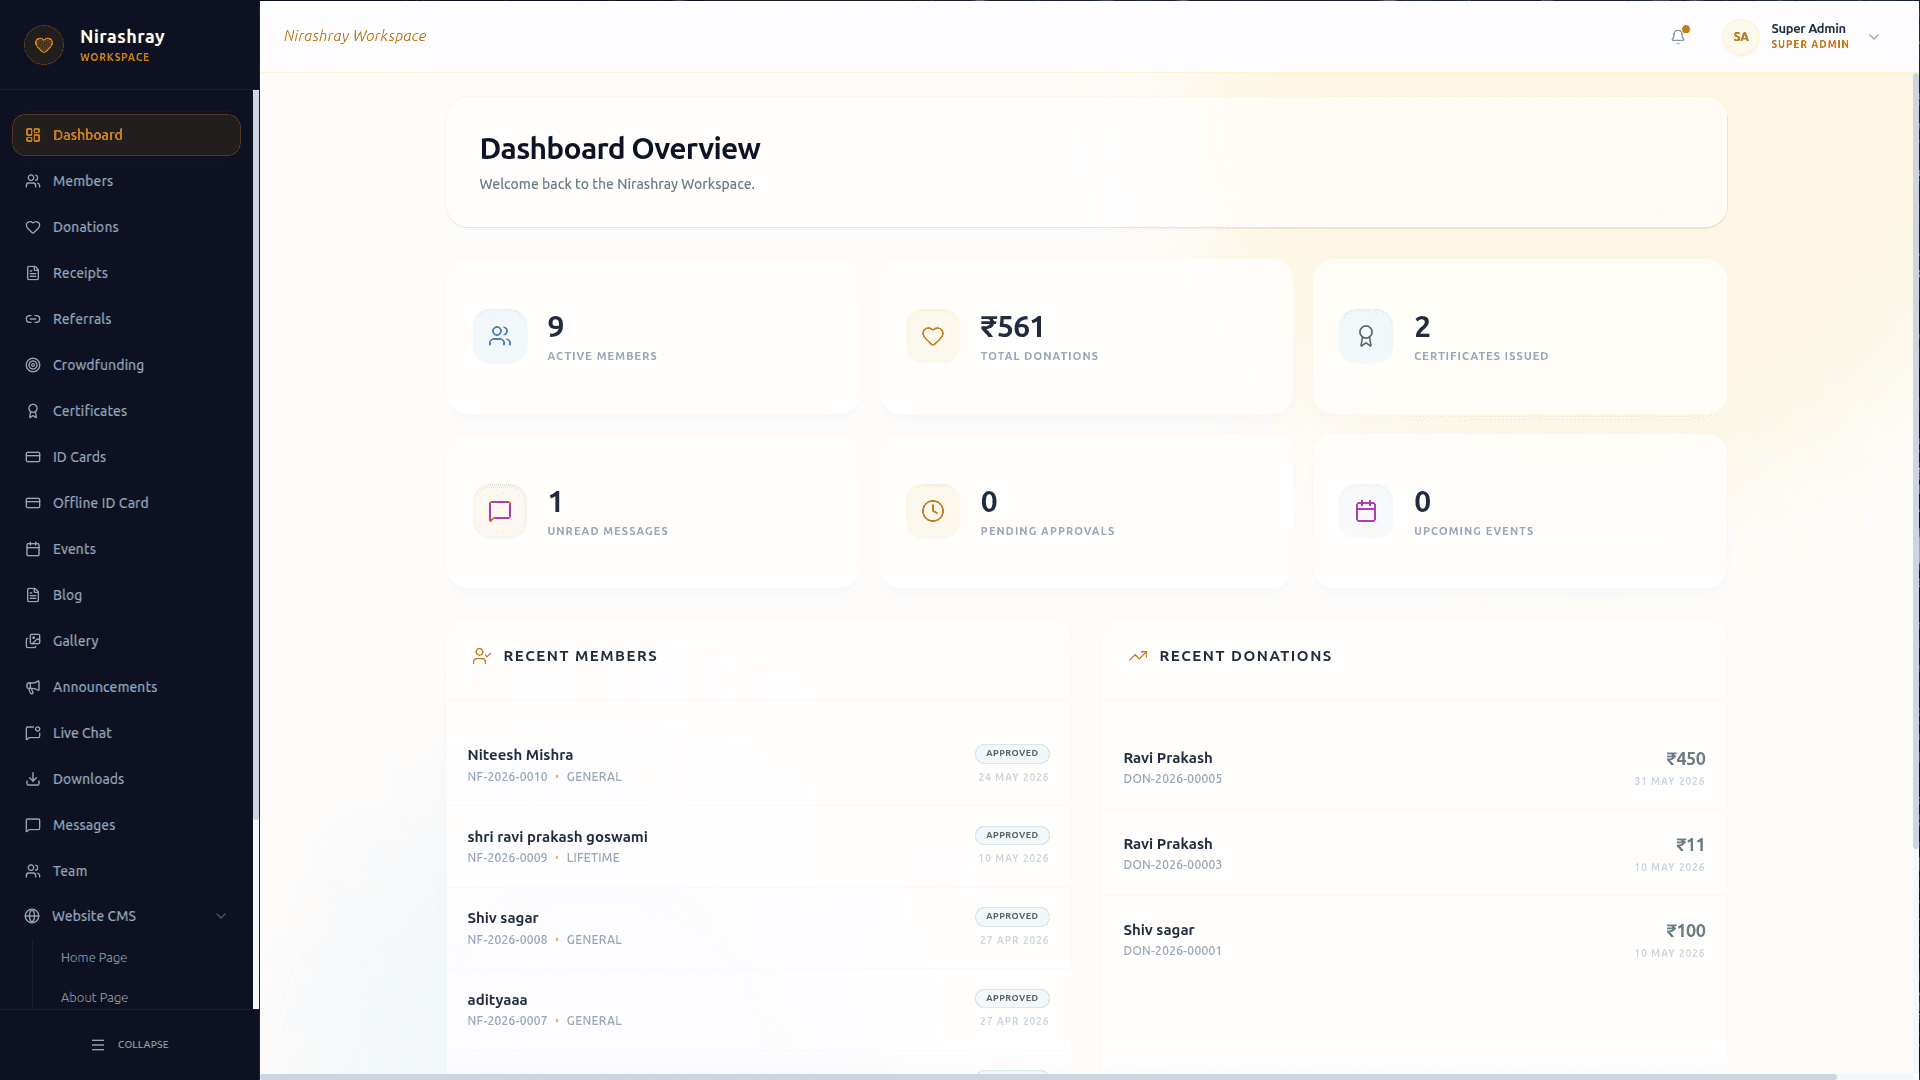
Task: Open Live Chat in the sidebar
Action: tap(126, 733)
